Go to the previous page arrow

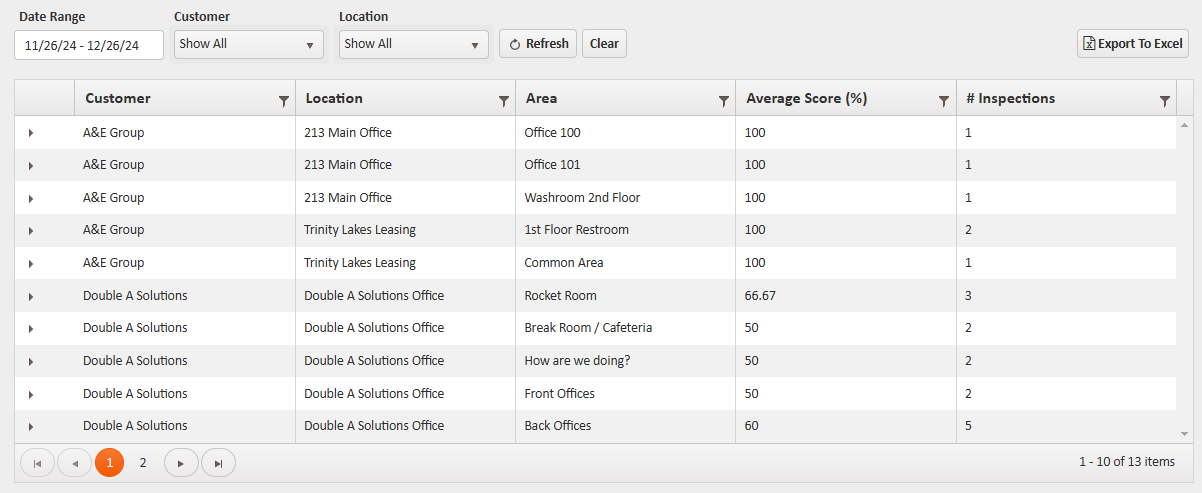pyautogui.click(x=74, y=463)
